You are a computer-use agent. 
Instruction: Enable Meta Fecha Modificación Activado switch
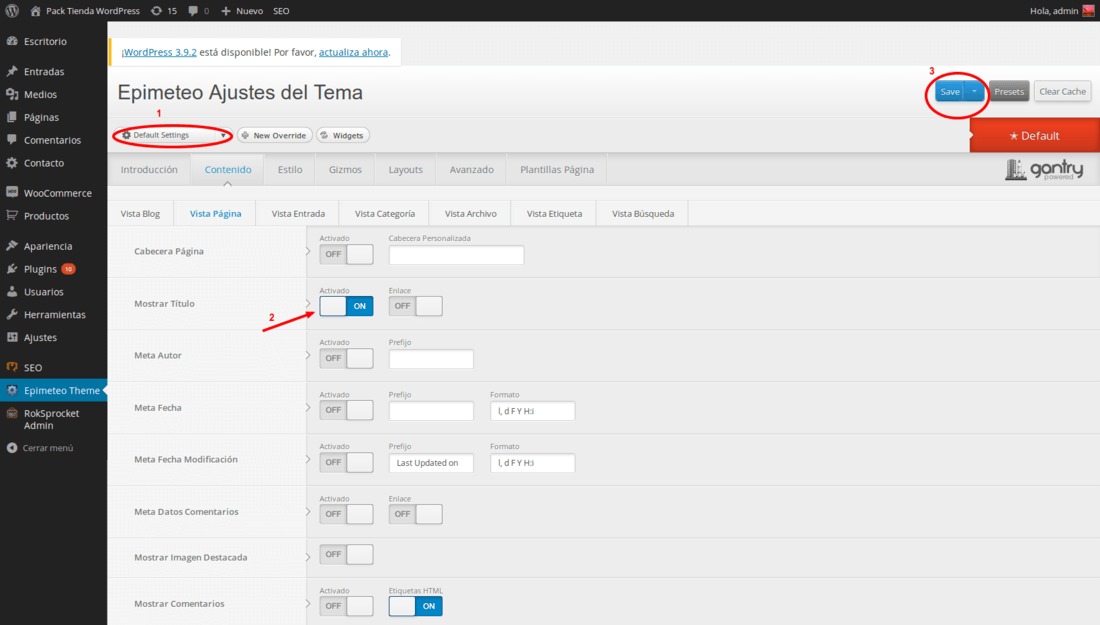click(x=346, y=462)
